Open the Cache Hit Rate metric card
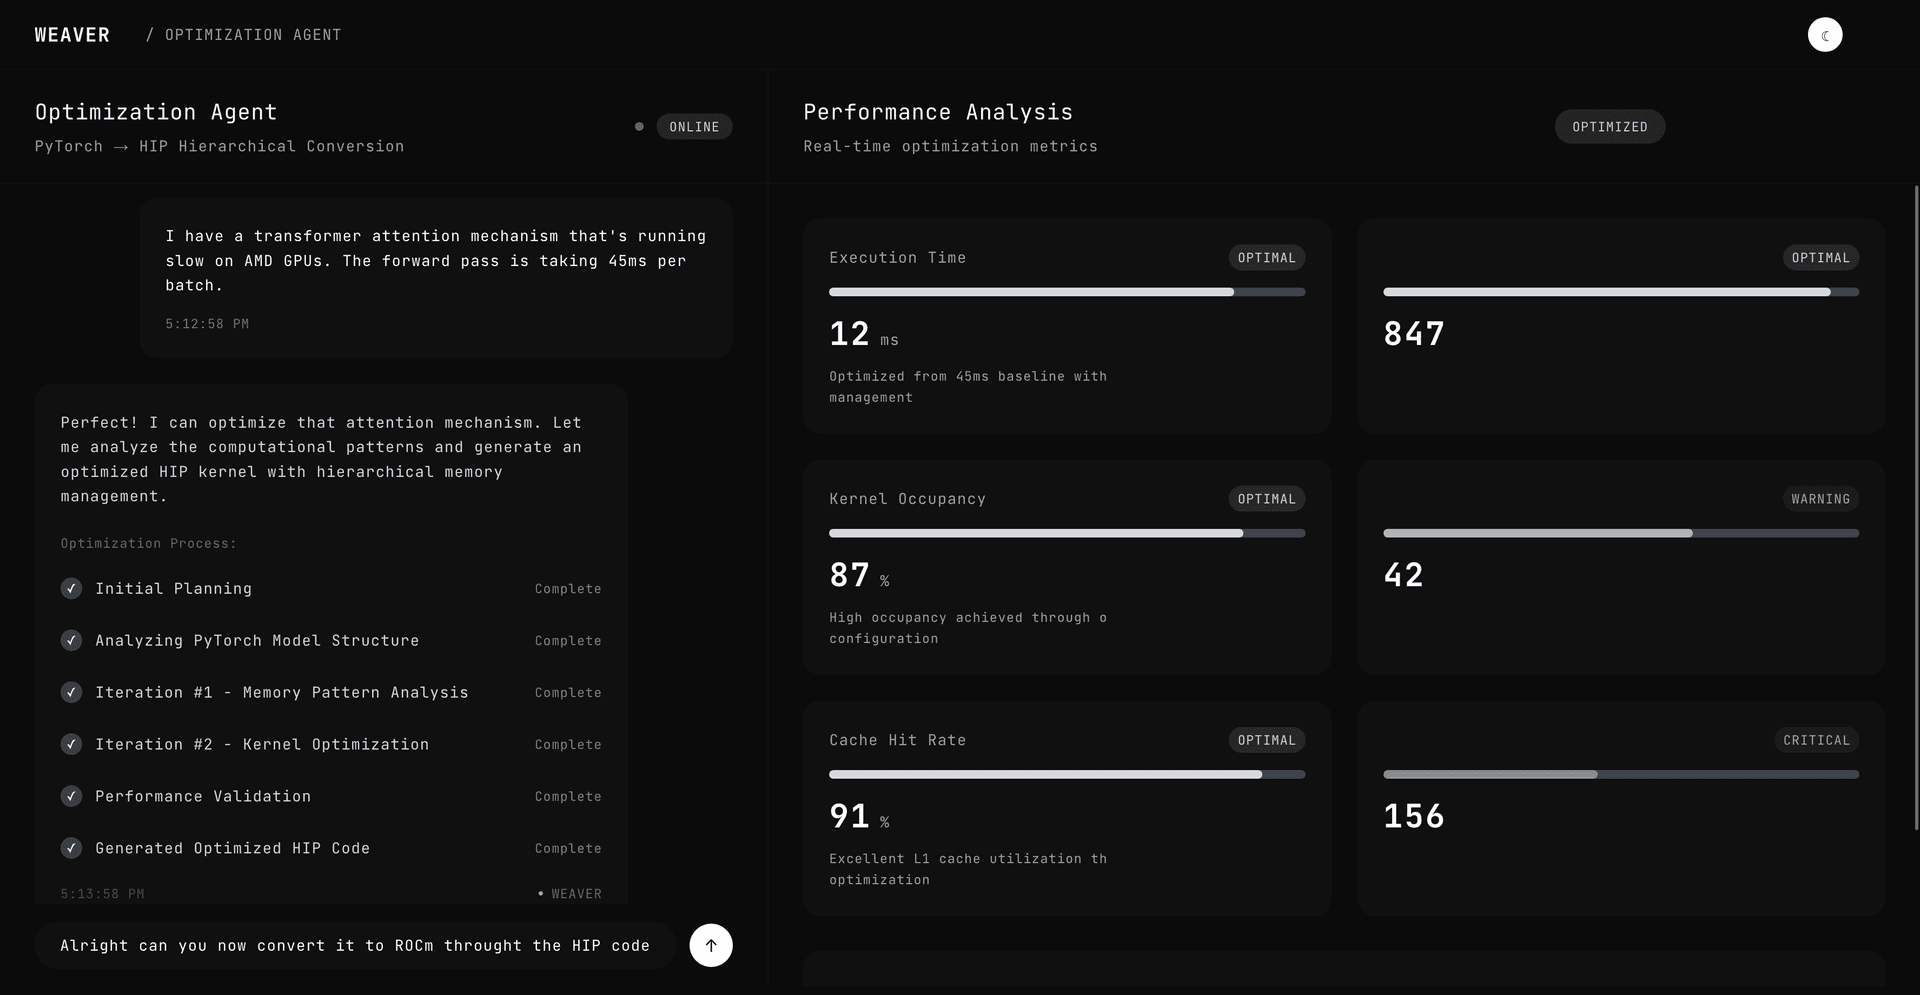 [x=1066, y=808]
